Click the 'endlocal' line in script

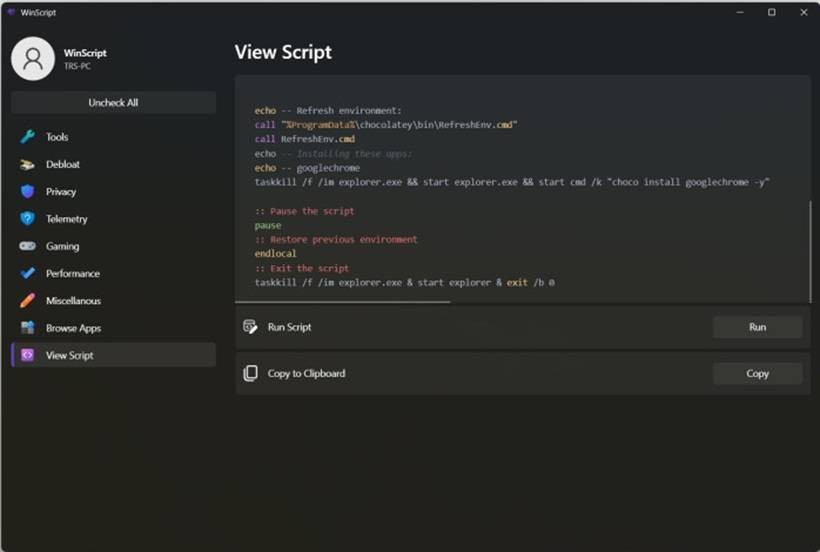point(276,254)
